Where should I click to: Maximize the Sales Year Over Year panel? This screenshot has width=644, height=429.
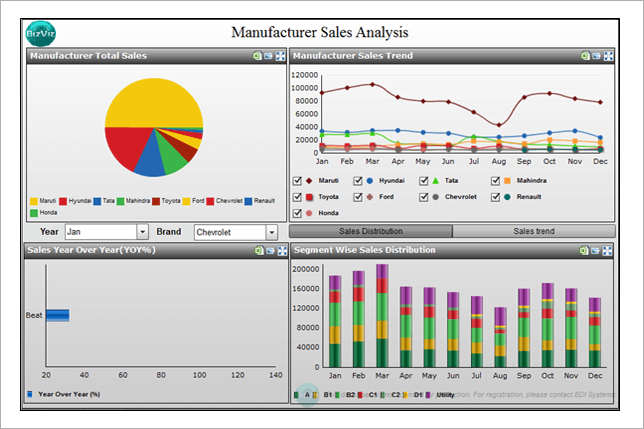coord(282,250)
